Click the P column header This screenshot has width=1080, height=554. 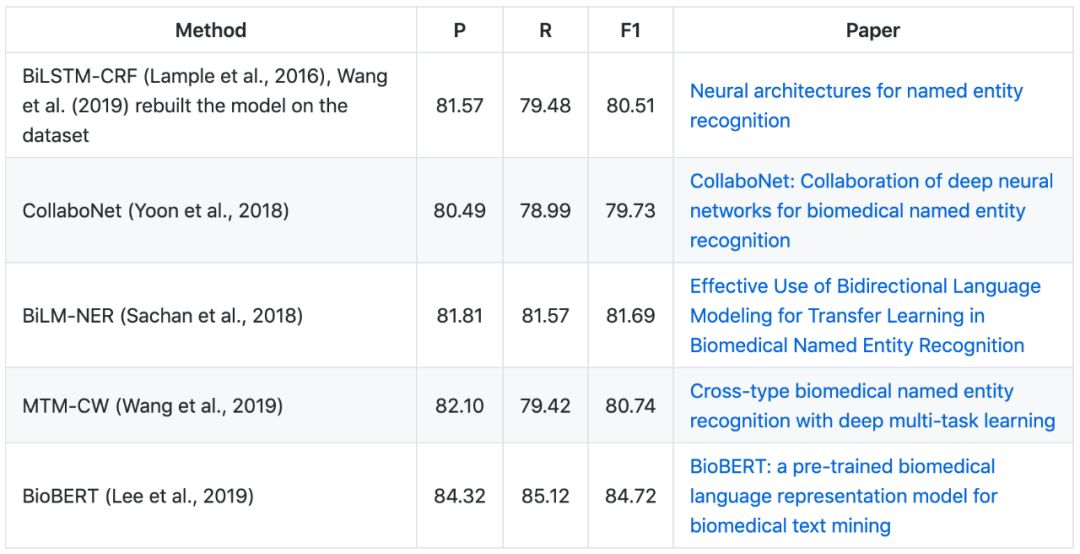tap(459, 30)
